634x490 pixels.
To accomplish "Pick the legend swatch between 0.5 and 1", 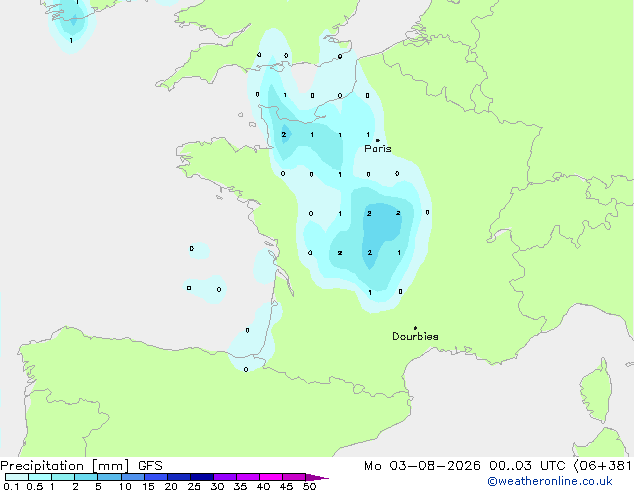I will pyautogui.click(x=40, y=477).
